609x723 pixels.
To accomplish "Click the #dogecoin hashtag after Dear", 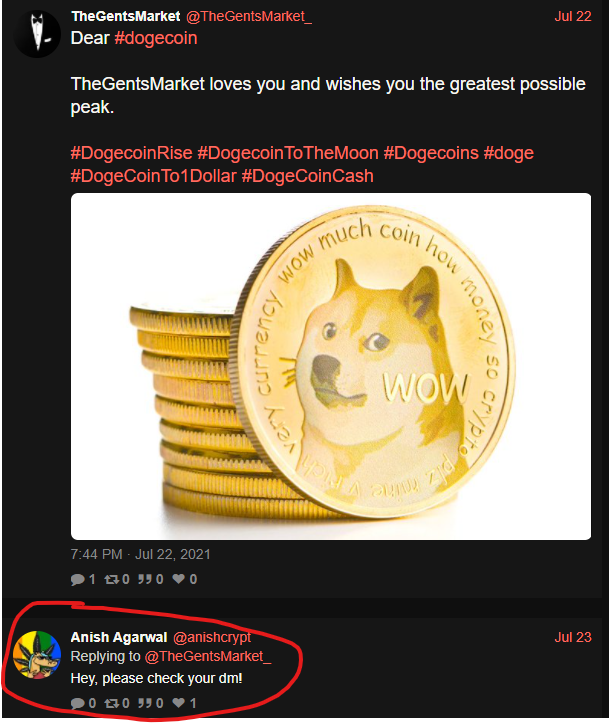I will pos(156,38).
